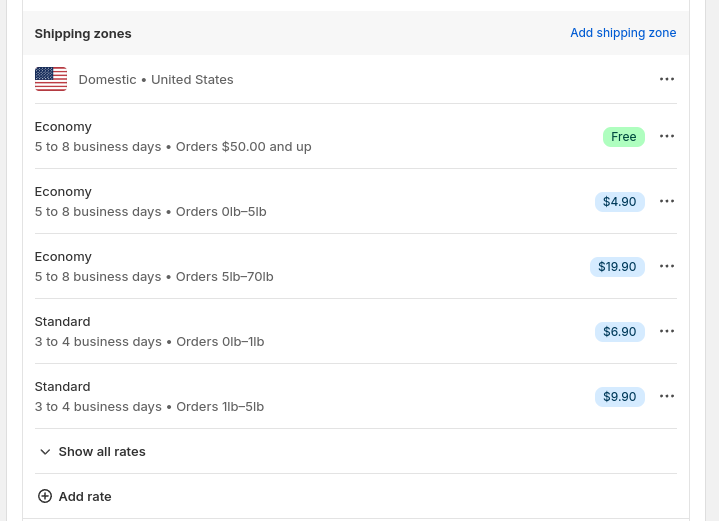Viewport: 719px width, 521px height.
Task: Open options menu for the Free Economy rate
Action: point(667,136)
